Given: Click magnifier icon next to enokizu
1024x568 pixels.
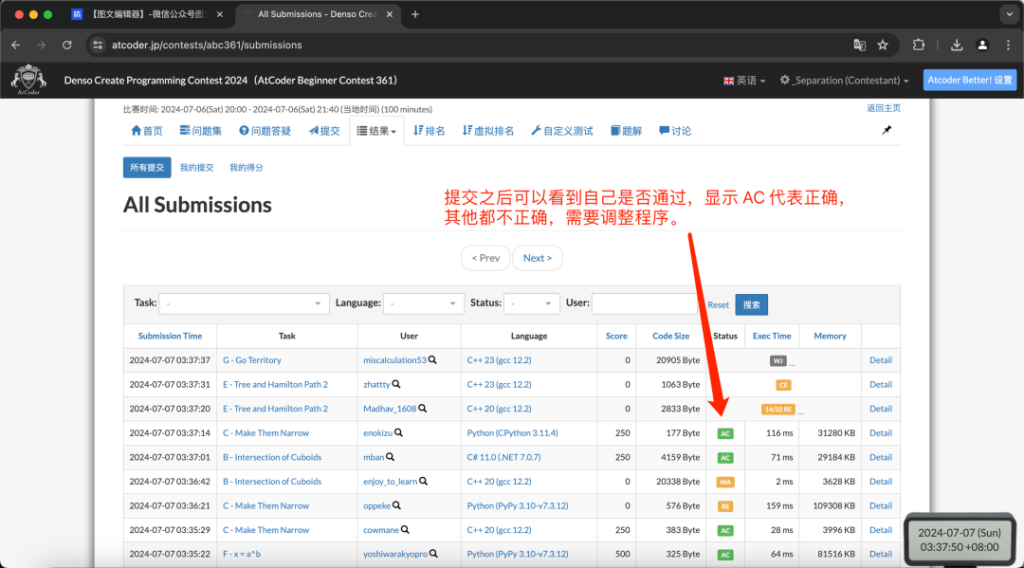Looking at the screenshot, I should coord(398,433).
